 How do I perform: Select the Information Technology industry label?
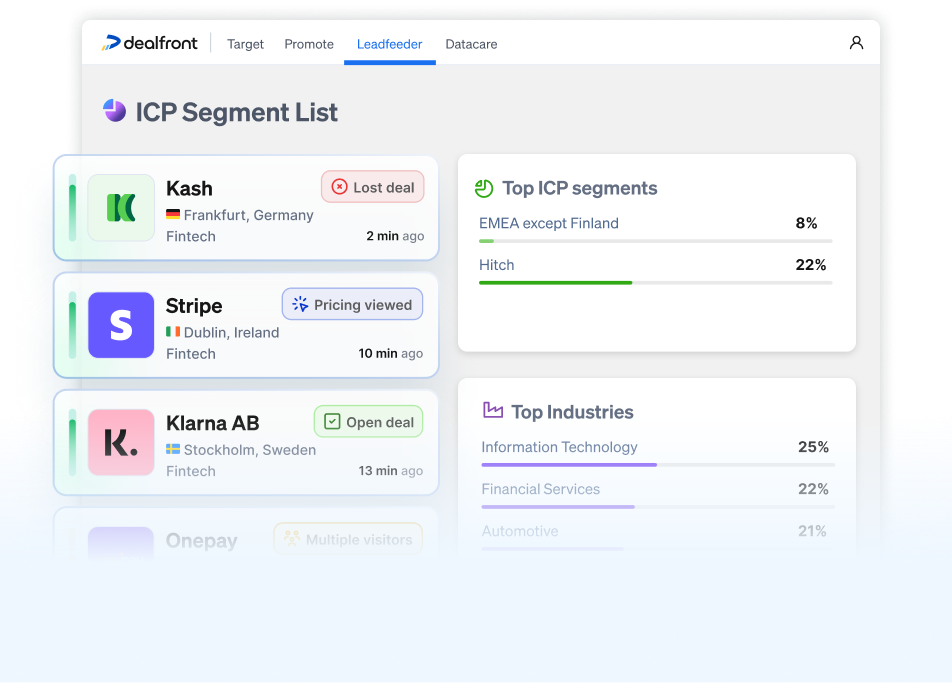(x=559, y=447)
